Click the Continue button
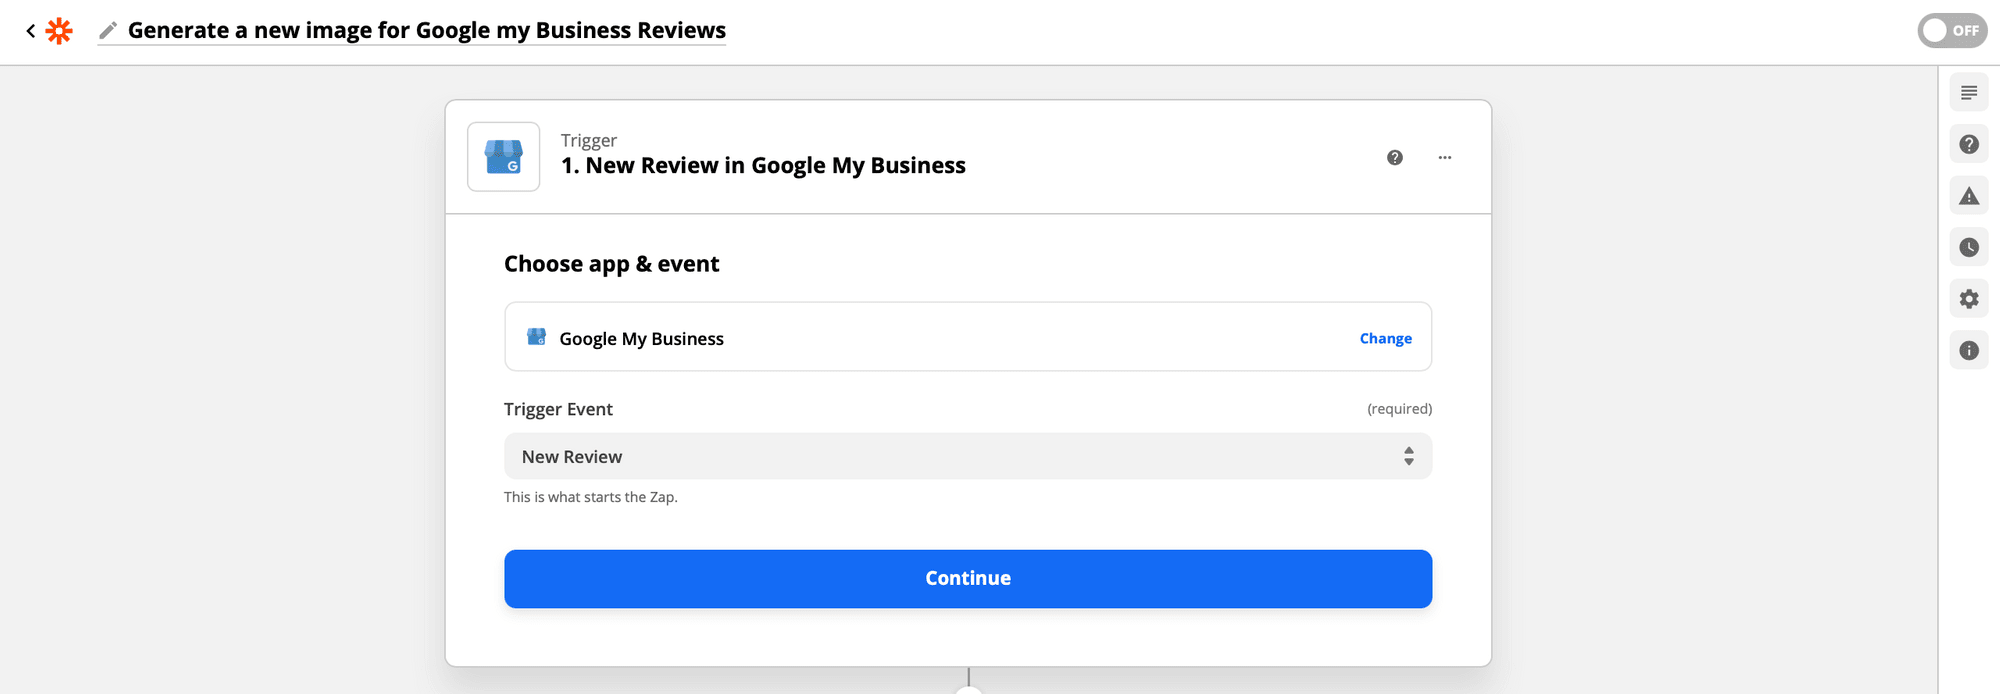 pos(968,578)
